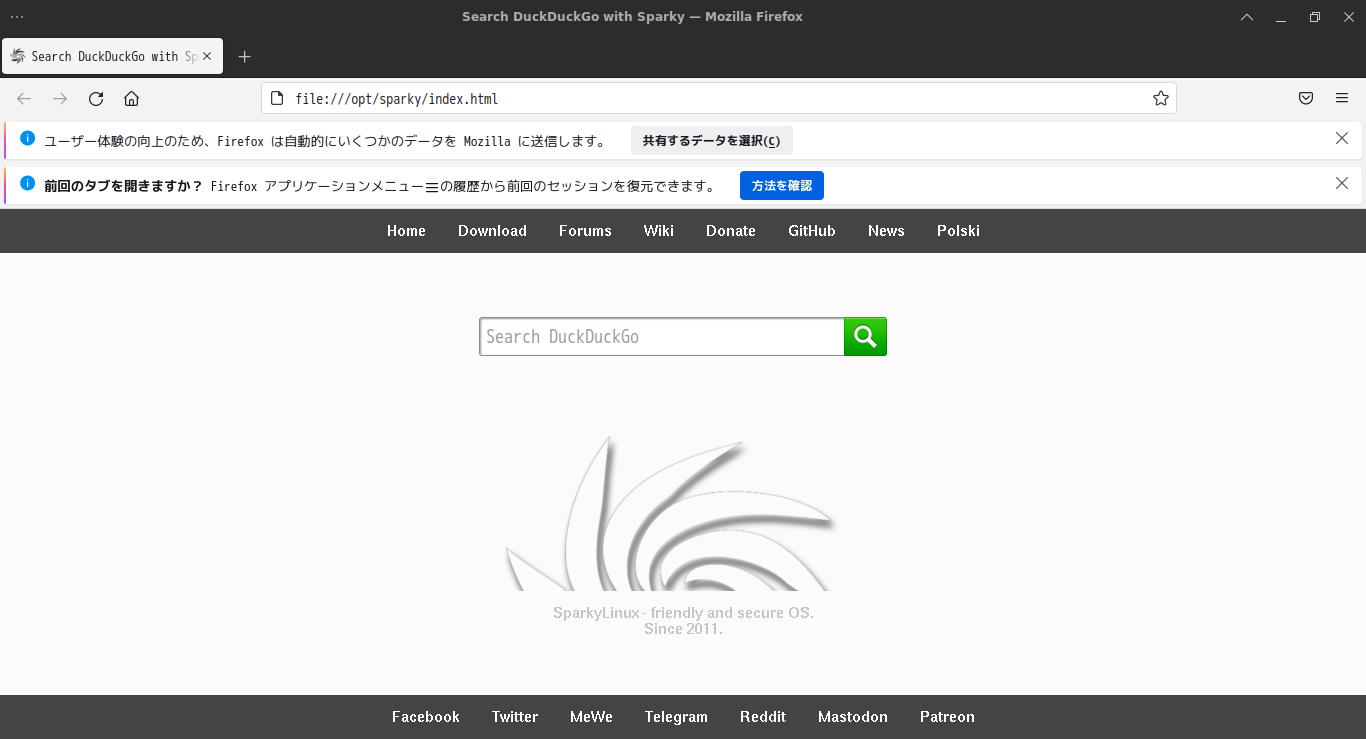The width and height of the screenshot is (1366, 739).
Task: Reload the page with the refresh icon
Action: point(96,98)
